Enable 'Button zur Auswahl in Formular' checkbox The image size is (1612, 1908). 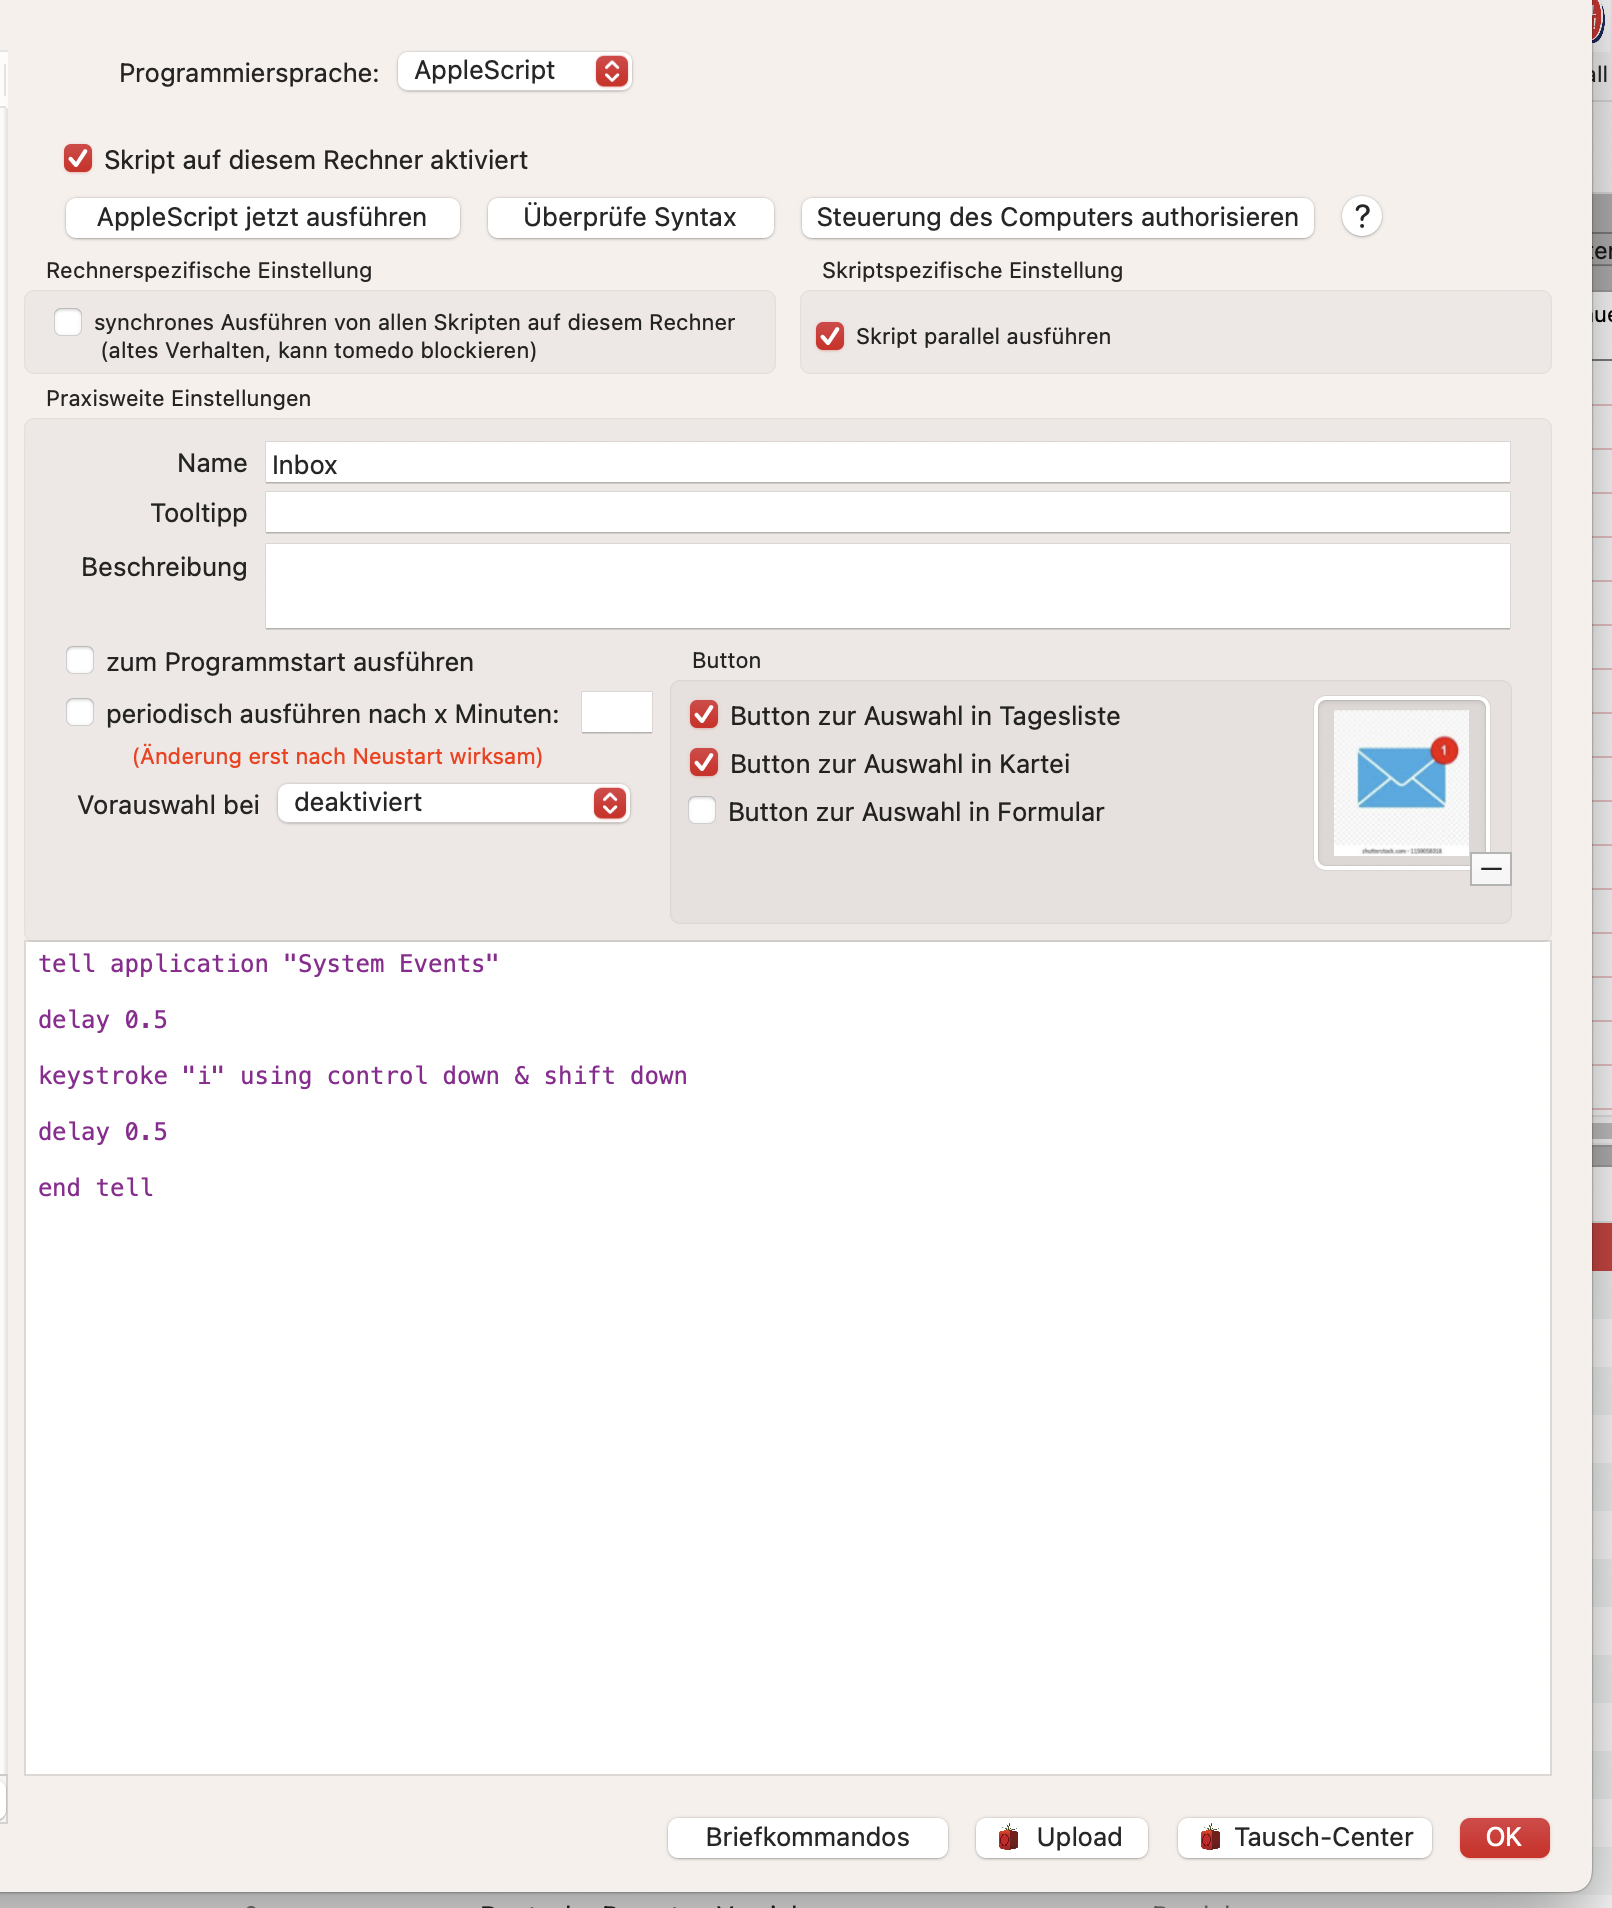click(702, 811)
